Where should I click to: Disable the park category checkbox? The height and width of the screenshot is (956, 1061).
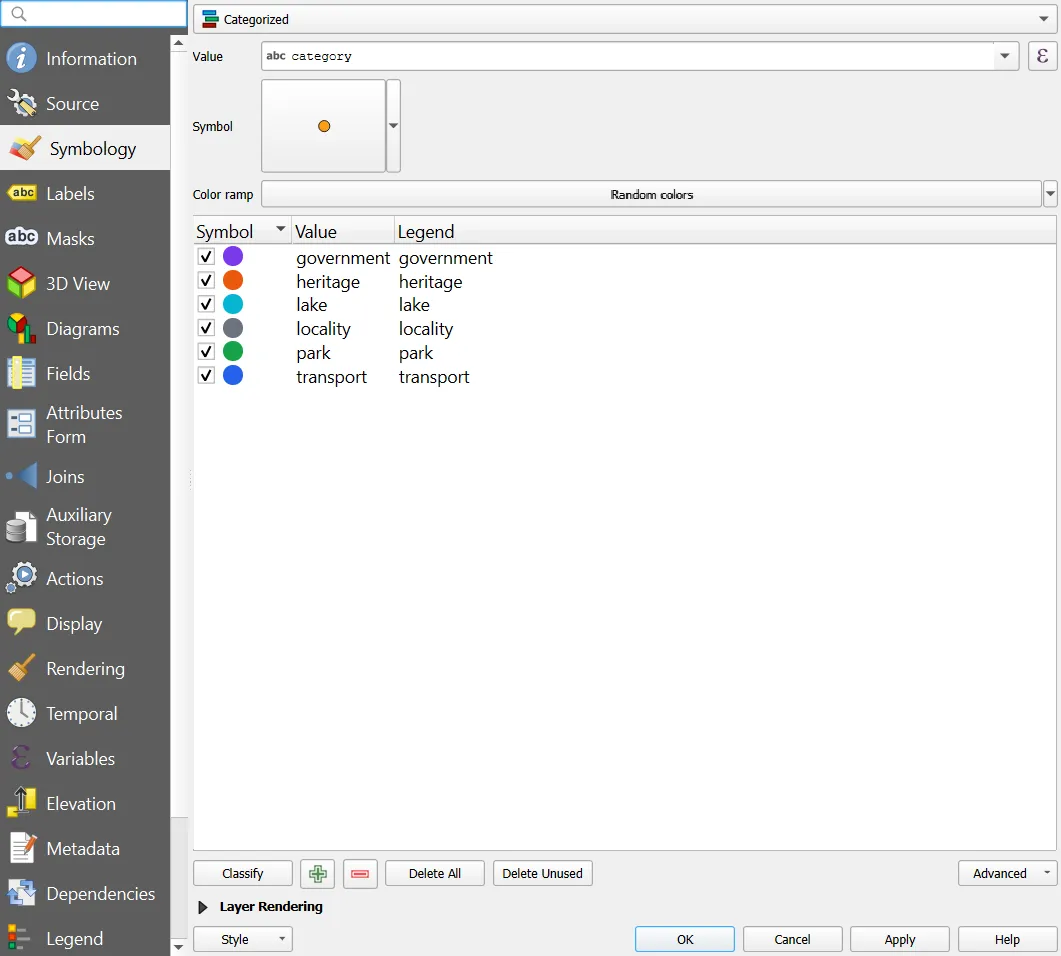(x=206, y=352)
